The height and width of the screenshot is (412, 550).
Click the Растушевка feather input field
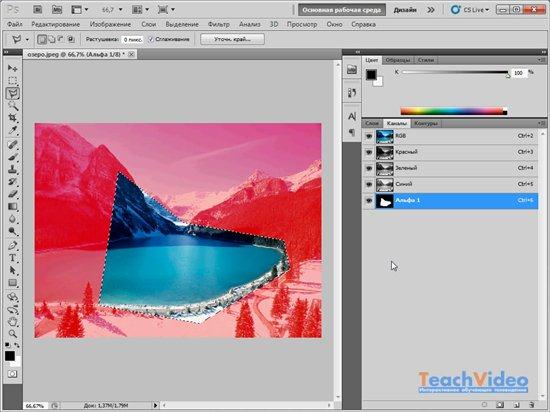pos(133,40)
